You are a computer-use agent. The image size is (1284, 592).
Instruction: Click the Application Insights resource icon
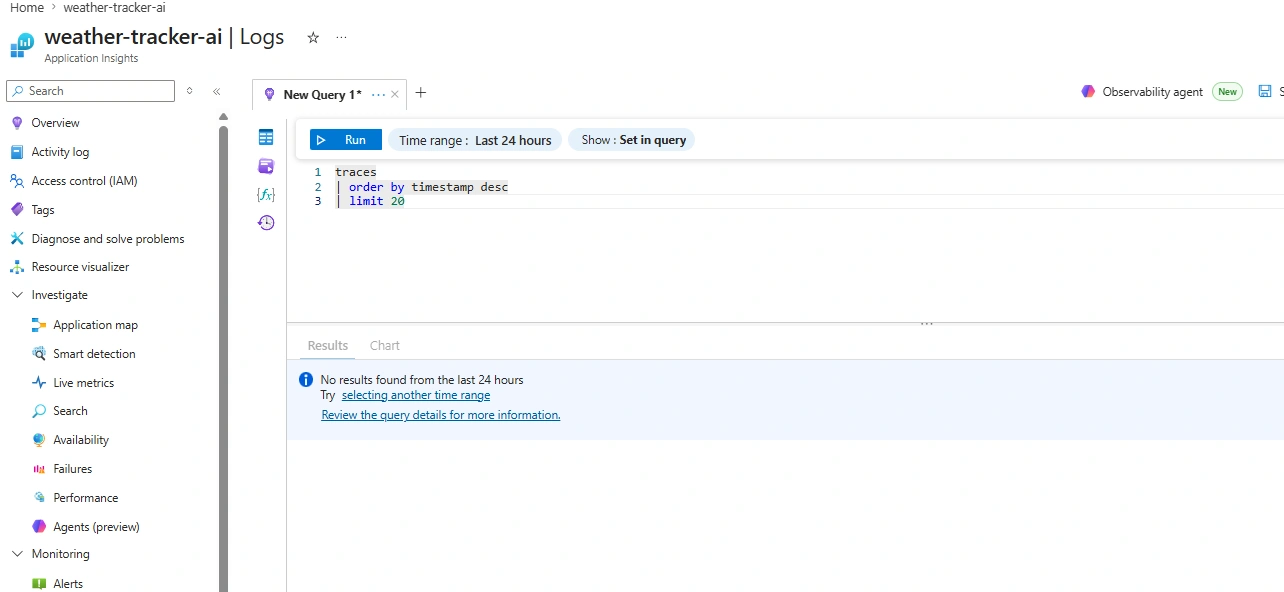click(x=22, y=45)
